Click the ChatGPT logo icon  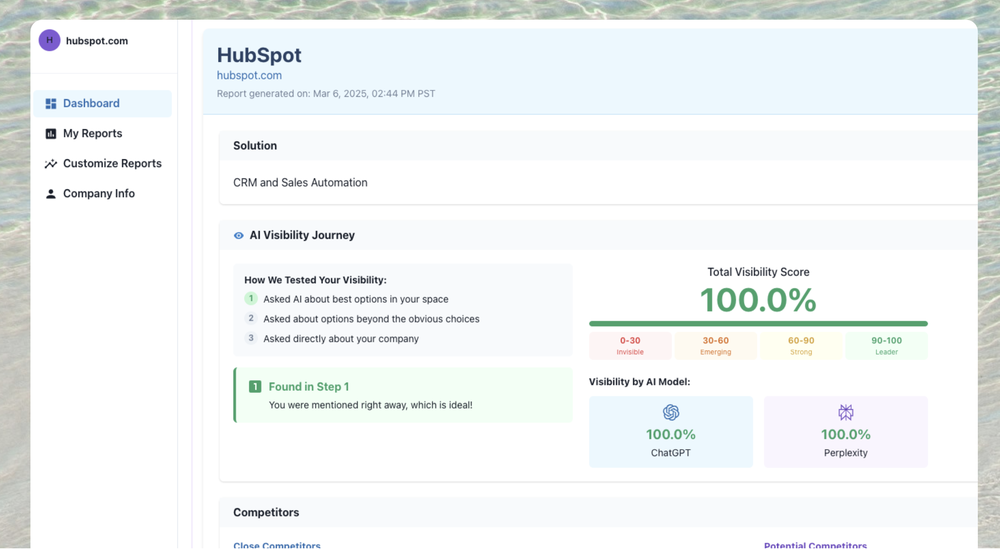(671, 412)
